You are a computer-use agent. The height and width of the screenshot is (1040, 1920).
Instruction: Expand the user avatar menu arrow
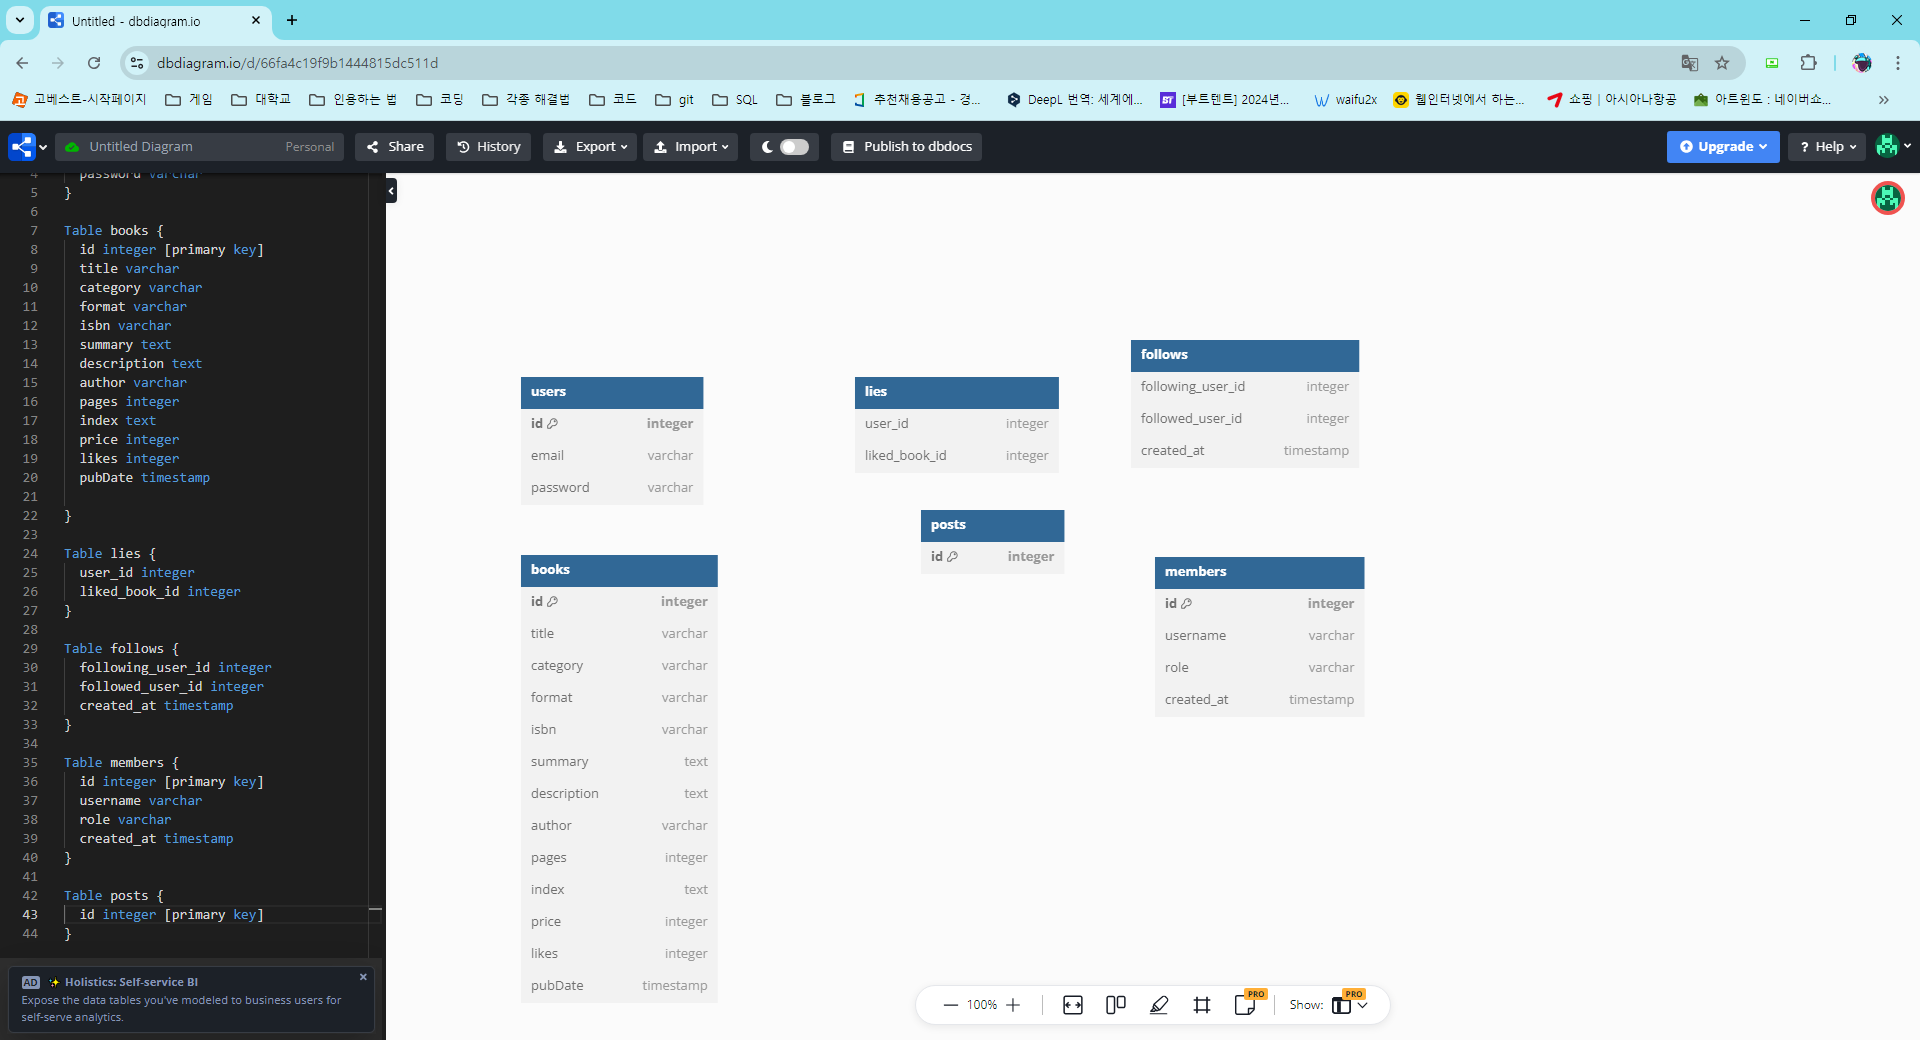pyautogui.click(x=1907, y=146)
